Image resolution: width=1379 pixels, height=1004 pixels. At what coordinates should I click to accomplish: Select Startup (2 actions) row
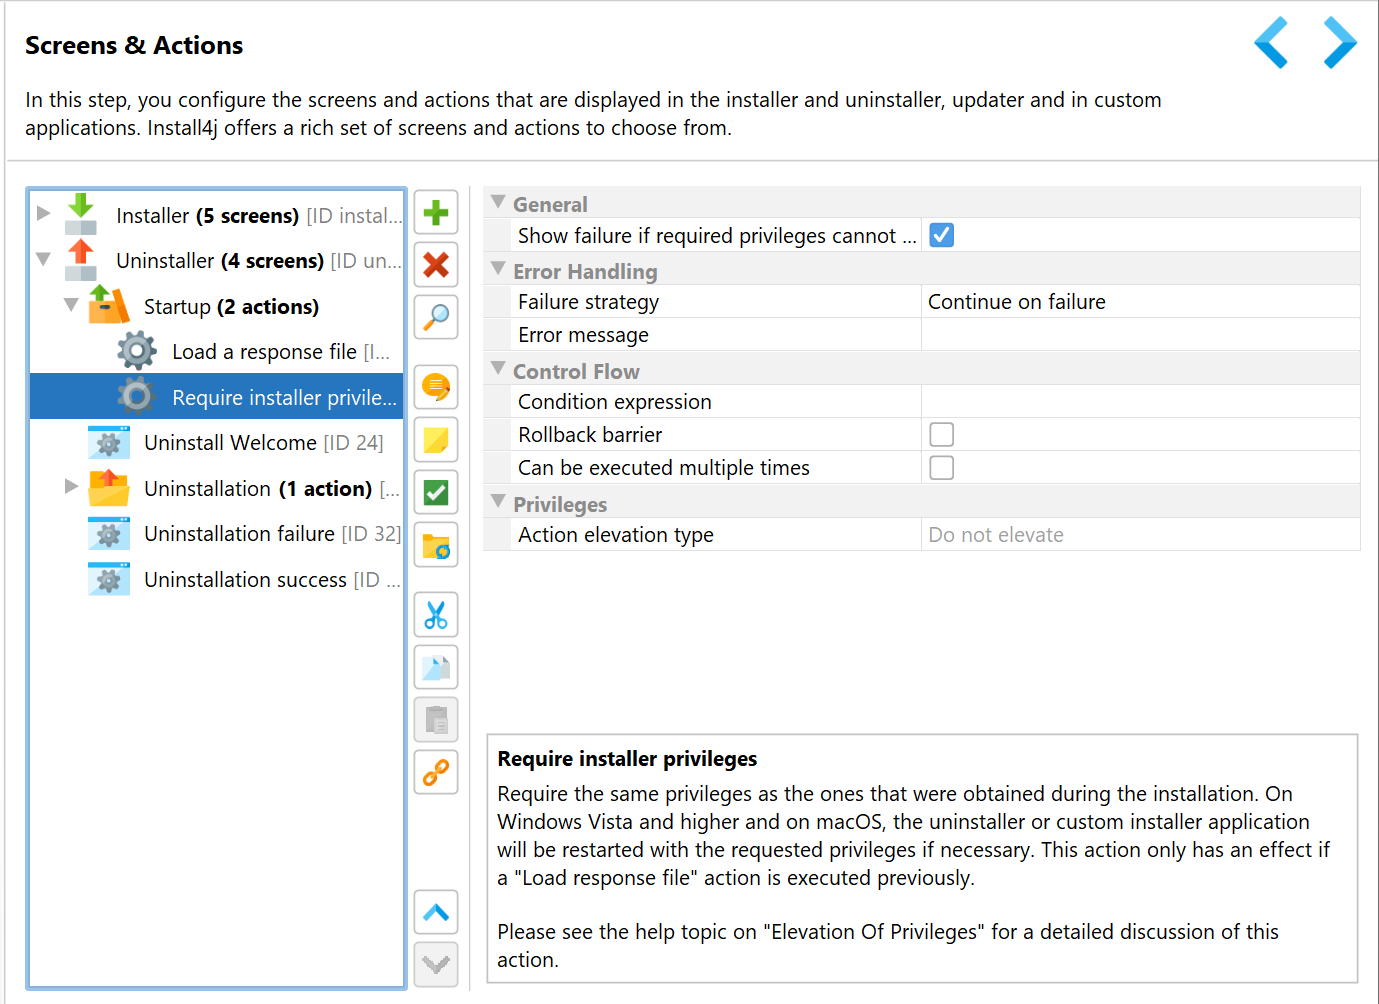(217, 306)
